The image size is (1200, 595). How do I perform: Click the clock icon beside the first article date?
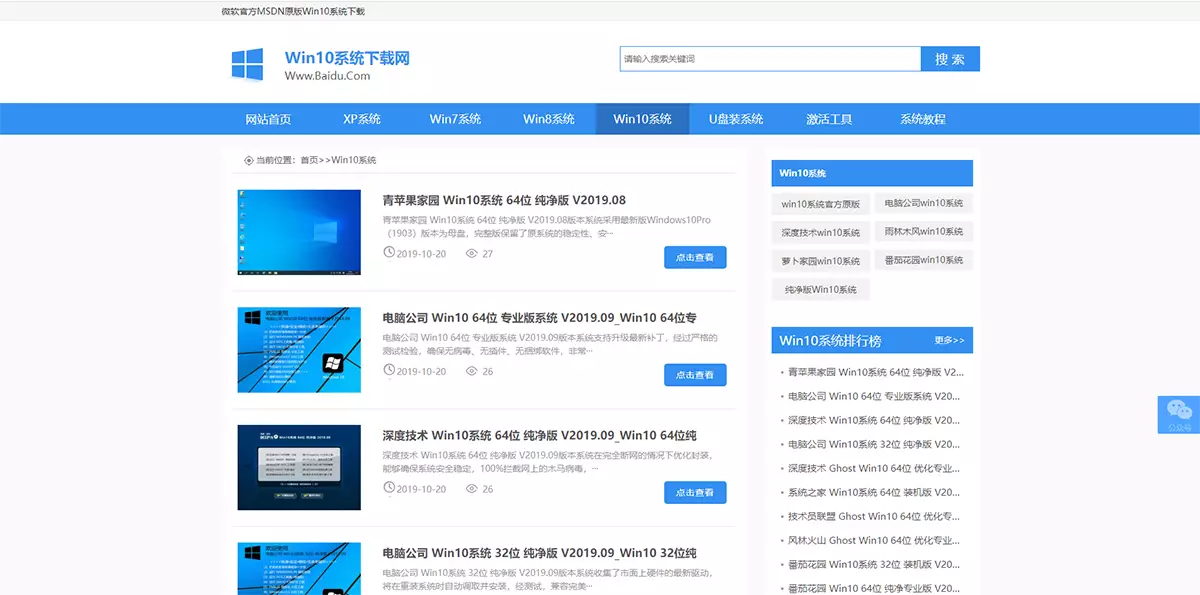(x=389, y=253)
